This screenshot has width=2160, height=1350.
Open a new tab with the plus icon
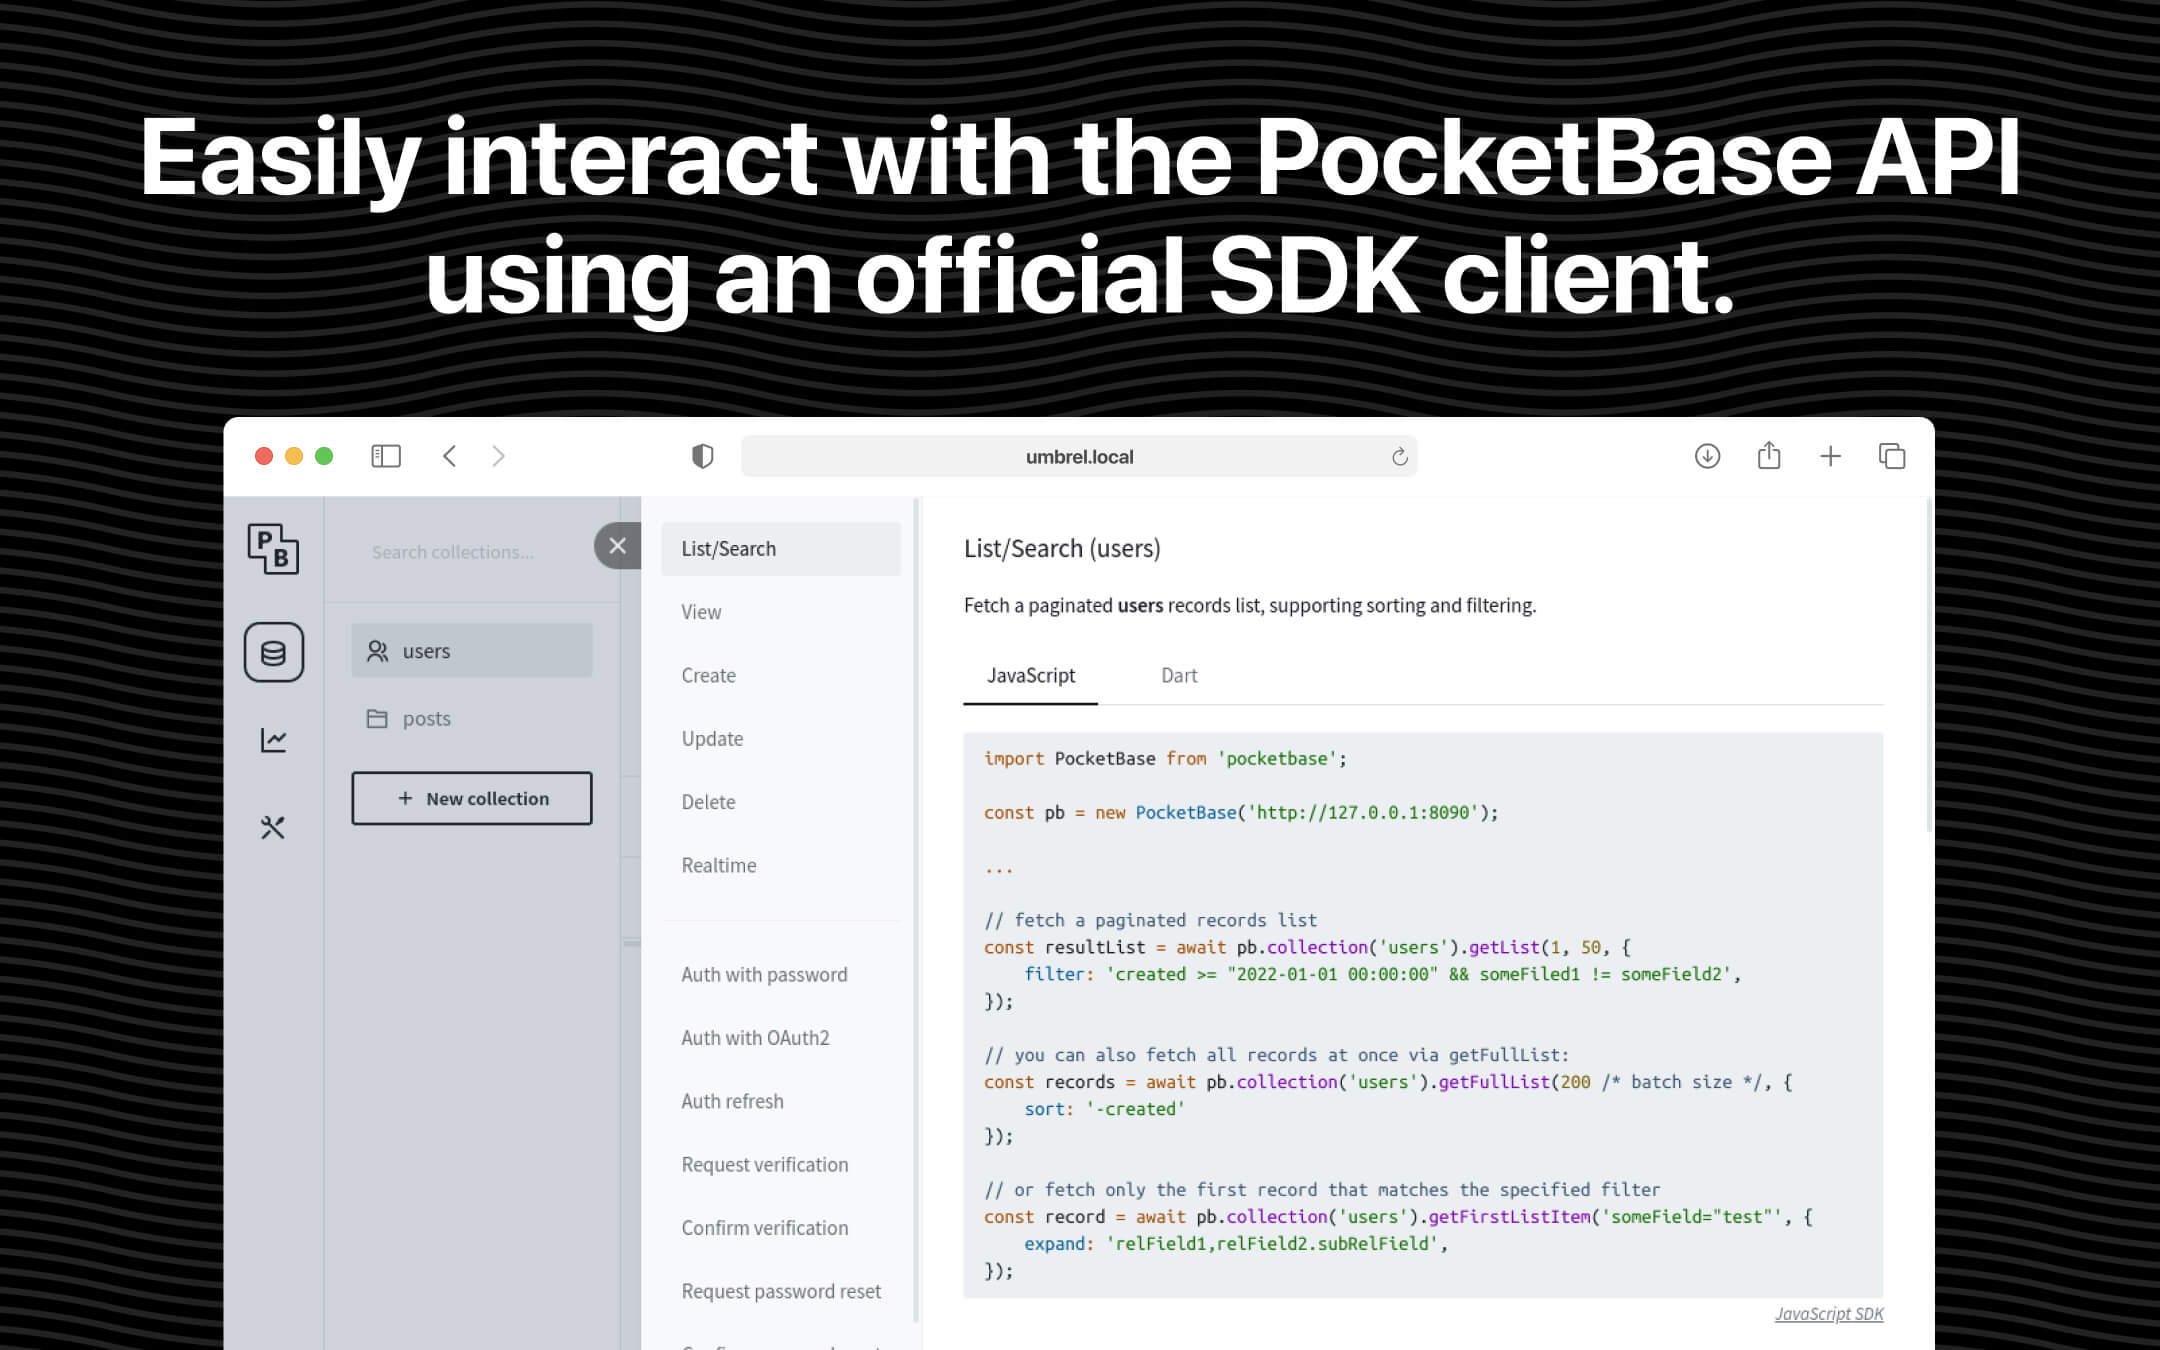(1831, 456)
